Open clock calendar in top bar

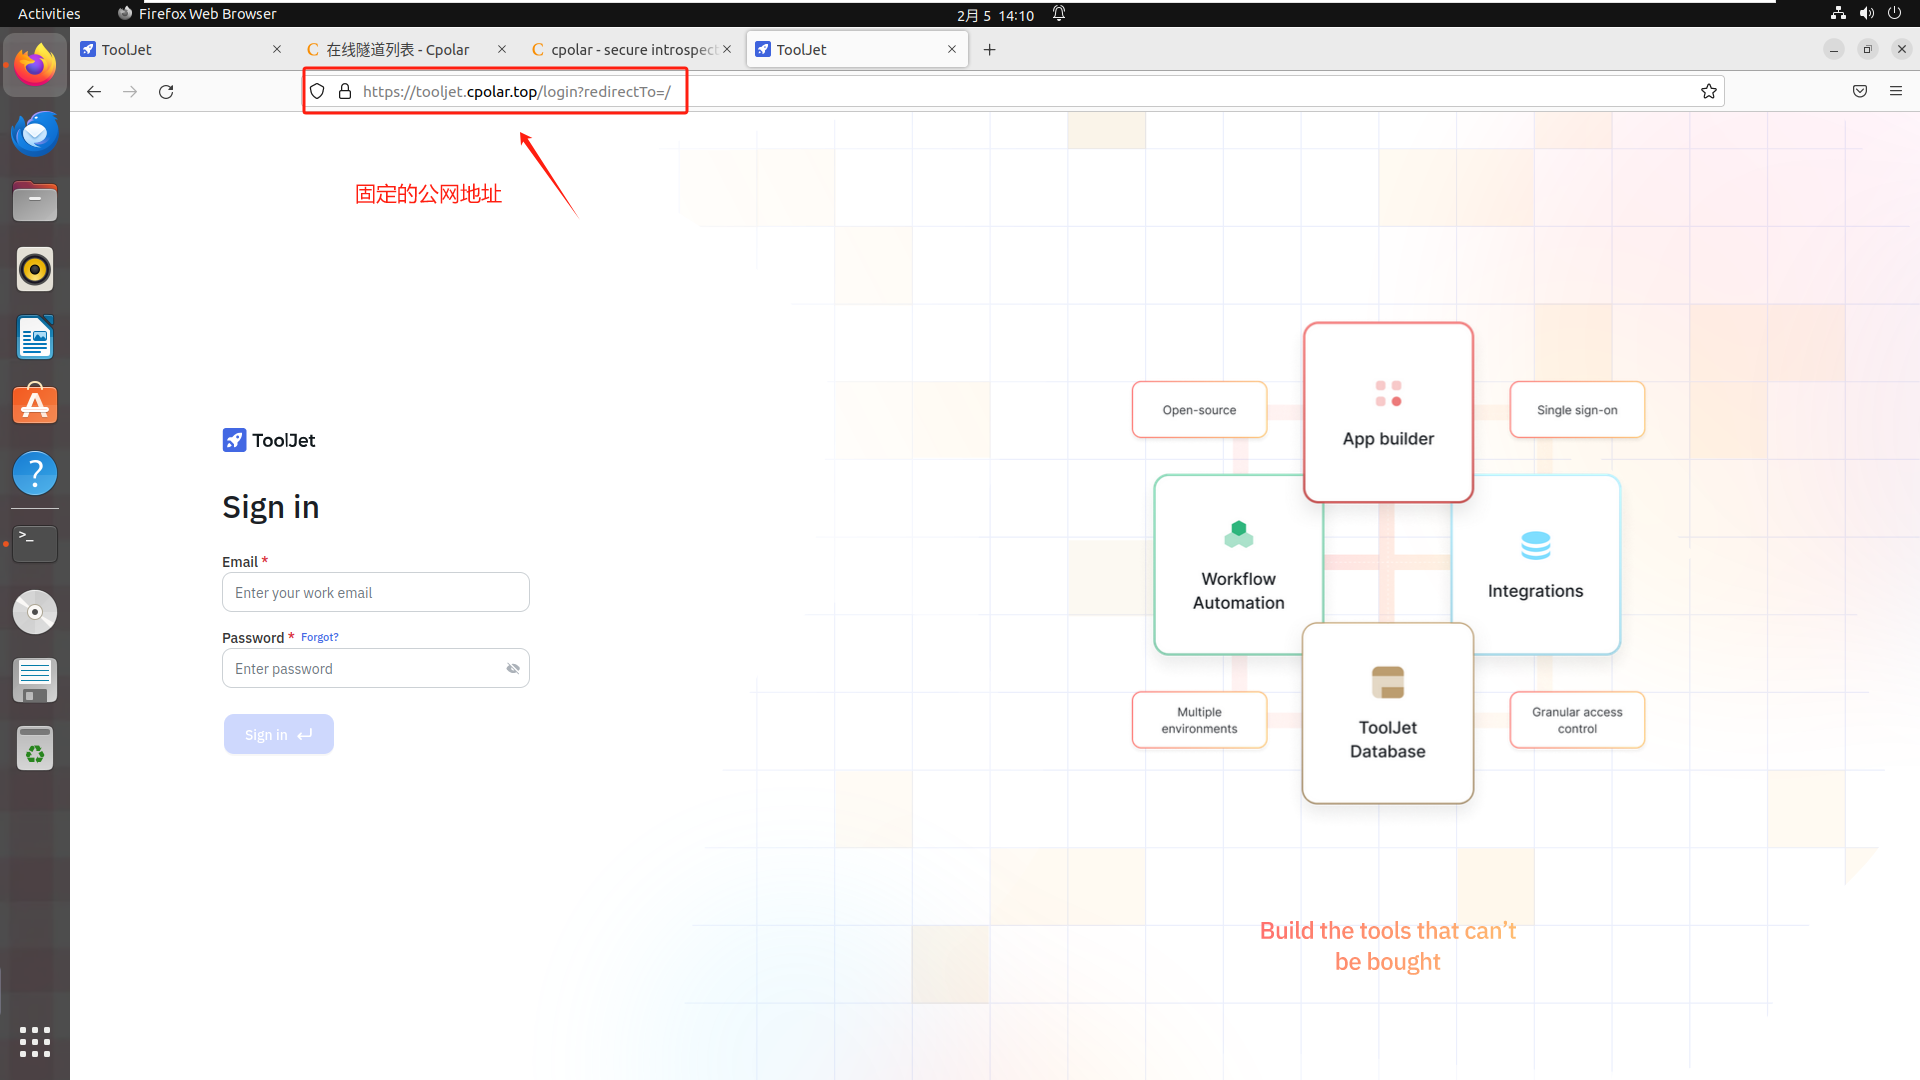click(x=995, y=15)
